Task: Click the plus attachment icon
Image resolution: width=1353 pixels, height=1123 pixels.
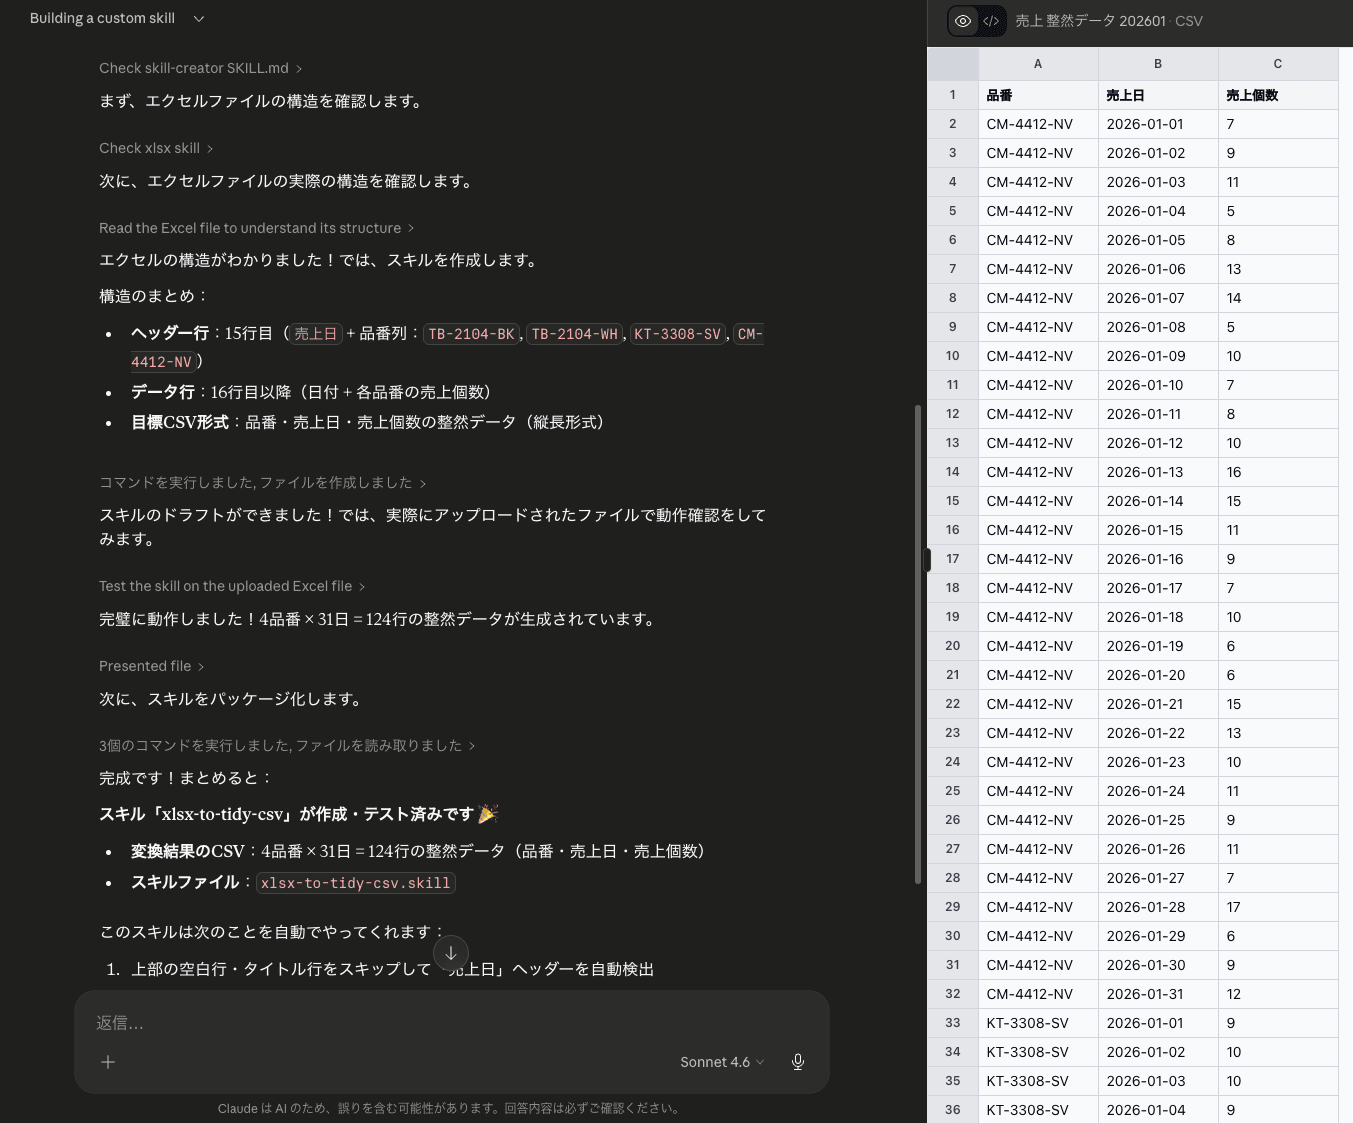Action: [x=108, y=1062]
